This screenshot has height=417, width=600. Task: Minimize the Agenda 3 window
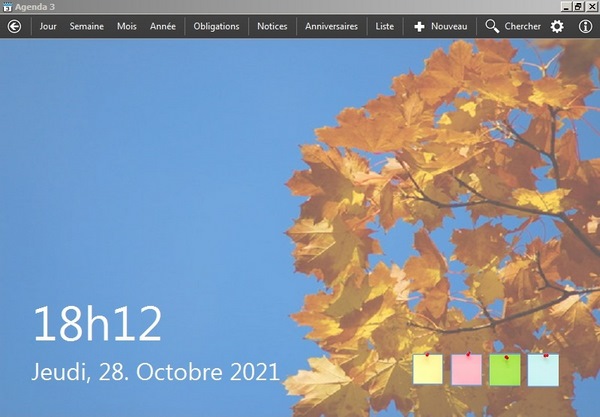[566, 7]
